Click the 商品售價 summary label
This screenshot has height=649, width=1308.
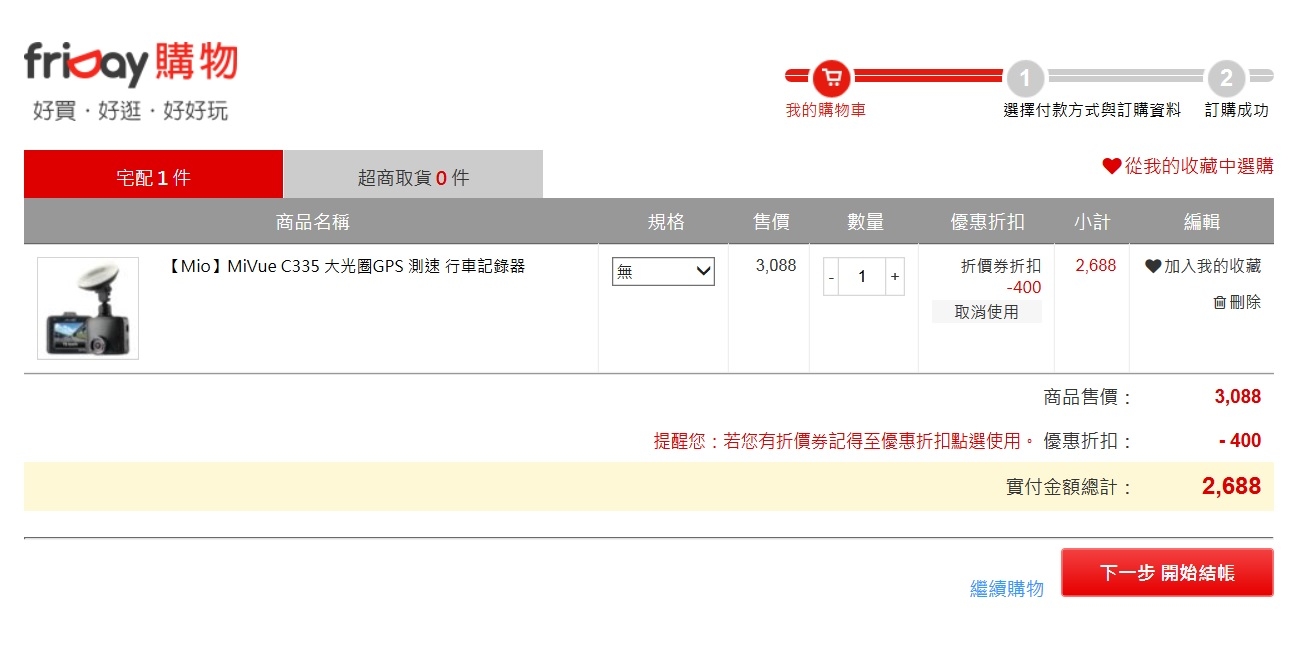coord(1088,398)
